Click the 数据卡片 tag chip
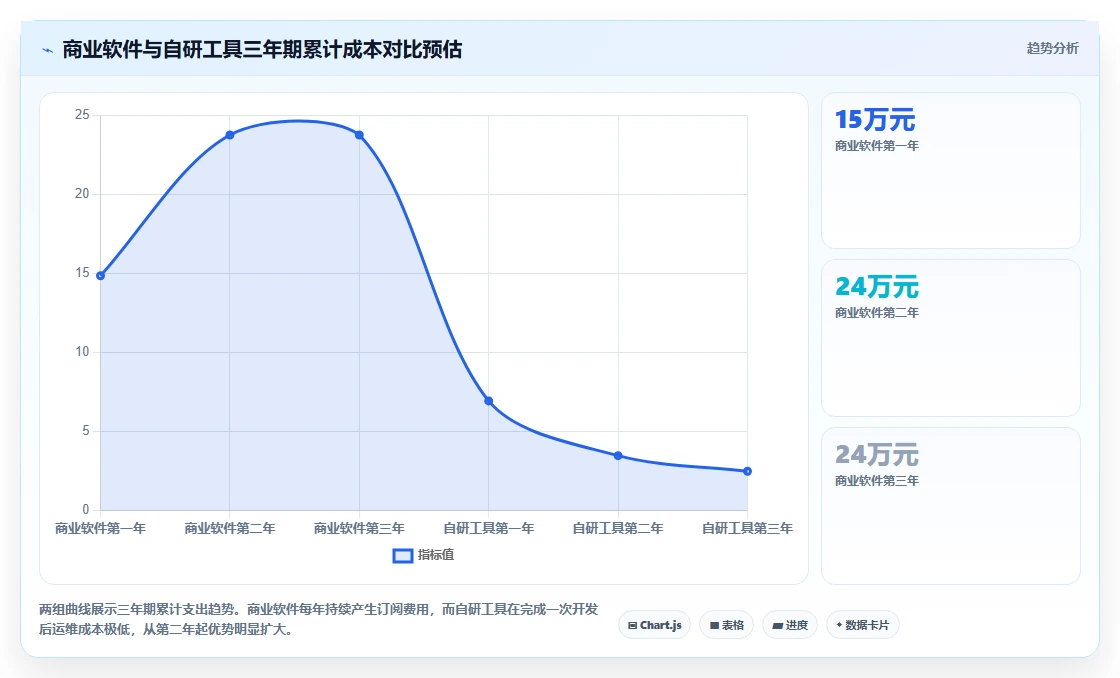This screenshot has height=678, width=1120. click(x=863, y=625)
